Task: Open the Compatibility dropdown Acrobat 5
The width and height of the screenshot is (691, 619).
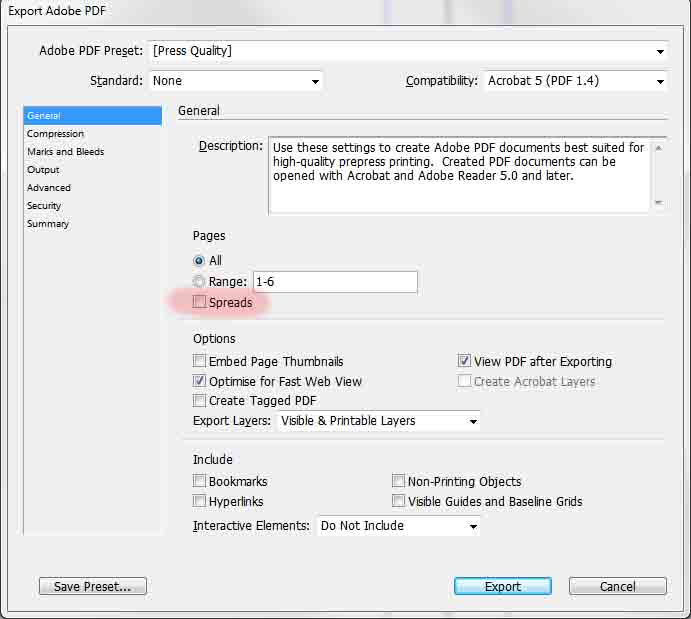Action: pos(576,81)
